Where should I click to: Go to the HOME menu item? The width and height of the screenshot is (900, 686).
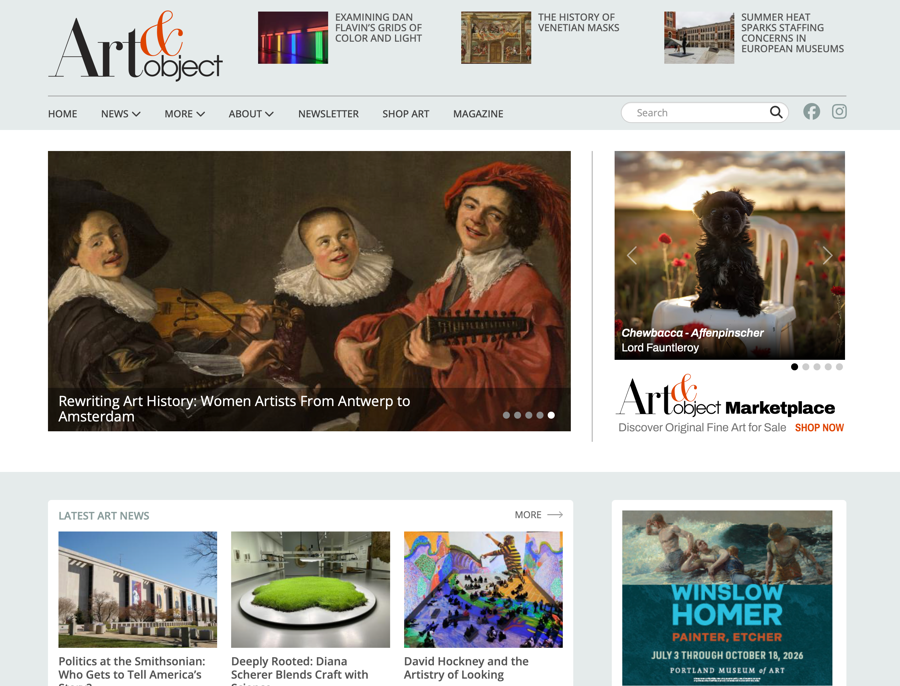pyautogui.click(x=63, y=114)
